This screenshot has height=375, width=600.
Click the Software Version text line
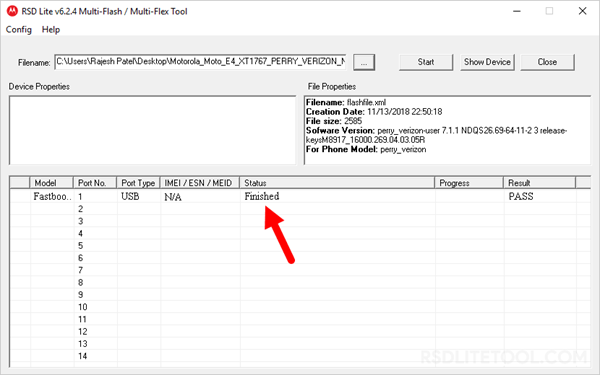tap(436, 130)
